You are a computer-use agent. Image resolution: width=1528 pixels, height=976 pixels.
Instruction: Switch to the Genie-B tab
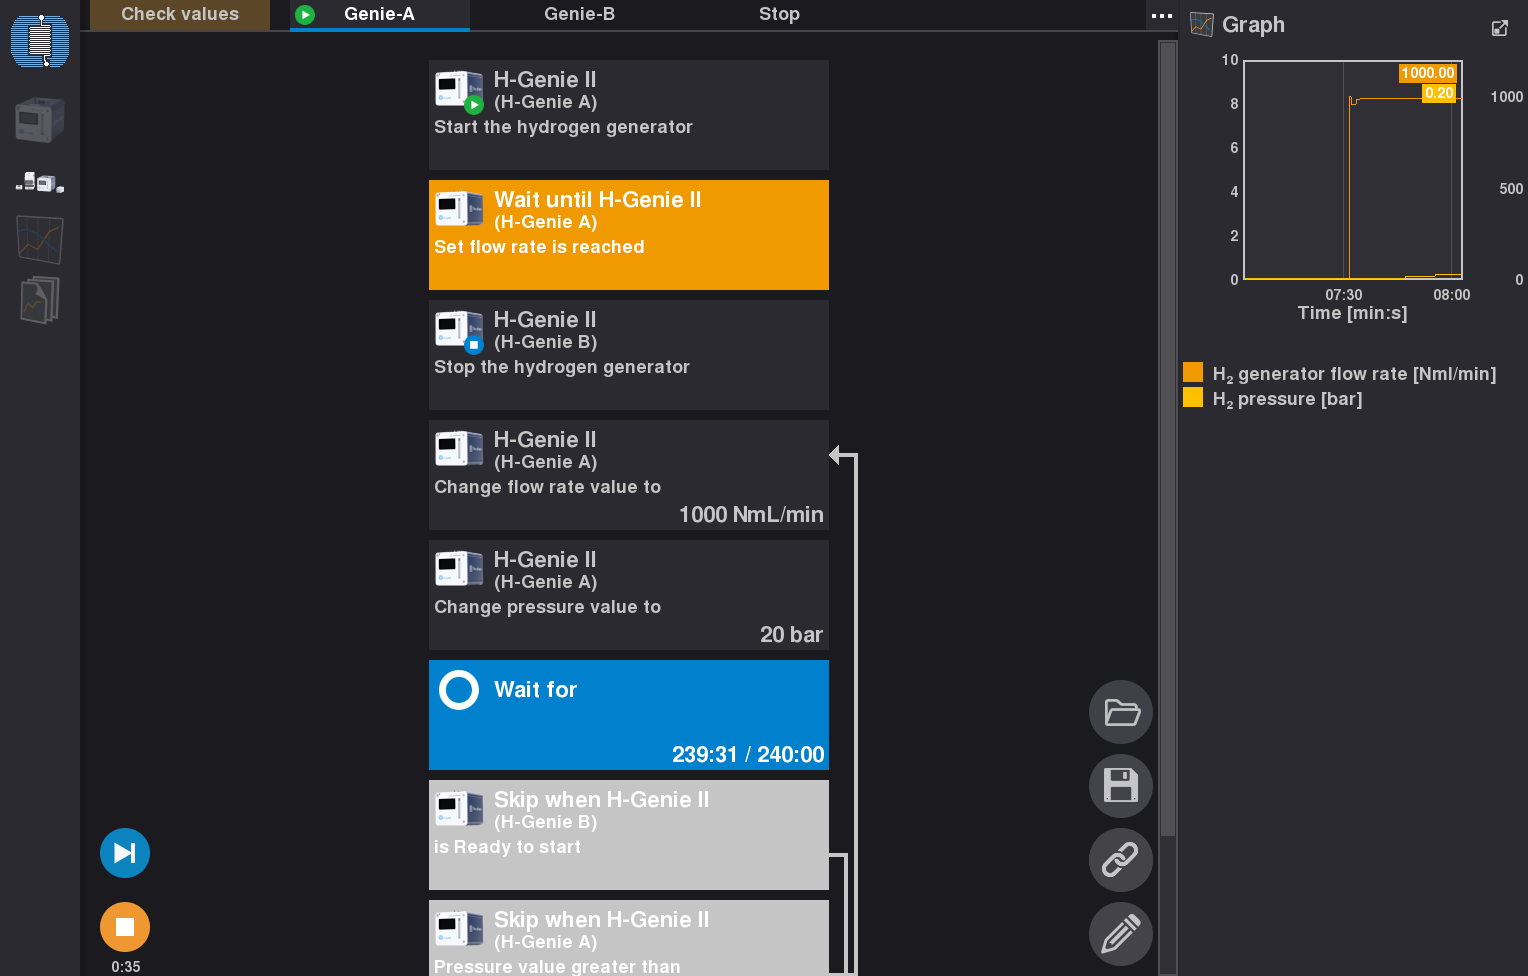(580, 15)
